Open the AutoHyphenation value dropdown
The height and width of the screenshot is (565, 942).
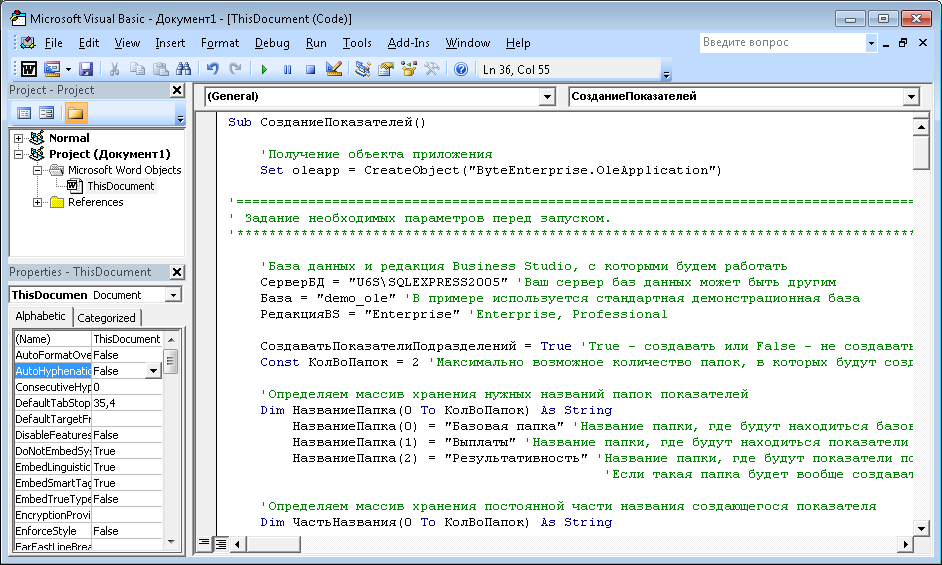(152, 371)
